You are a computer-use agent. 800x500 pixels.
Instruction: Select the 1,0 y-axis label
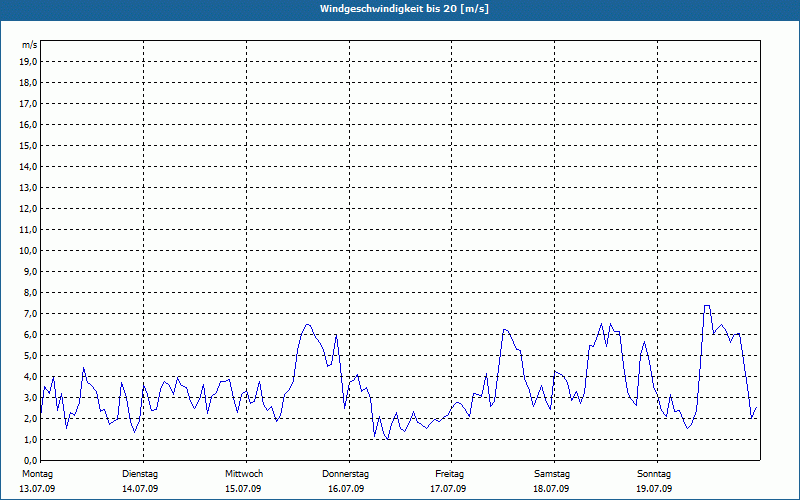pos(30,440)
